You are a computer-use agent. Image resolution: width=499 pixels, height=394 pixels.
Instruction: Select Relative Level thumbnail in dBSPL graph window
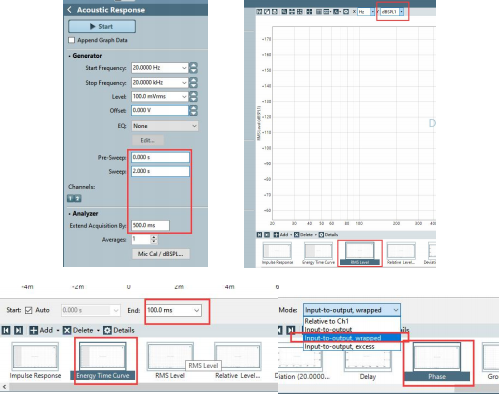coord(401,253)
